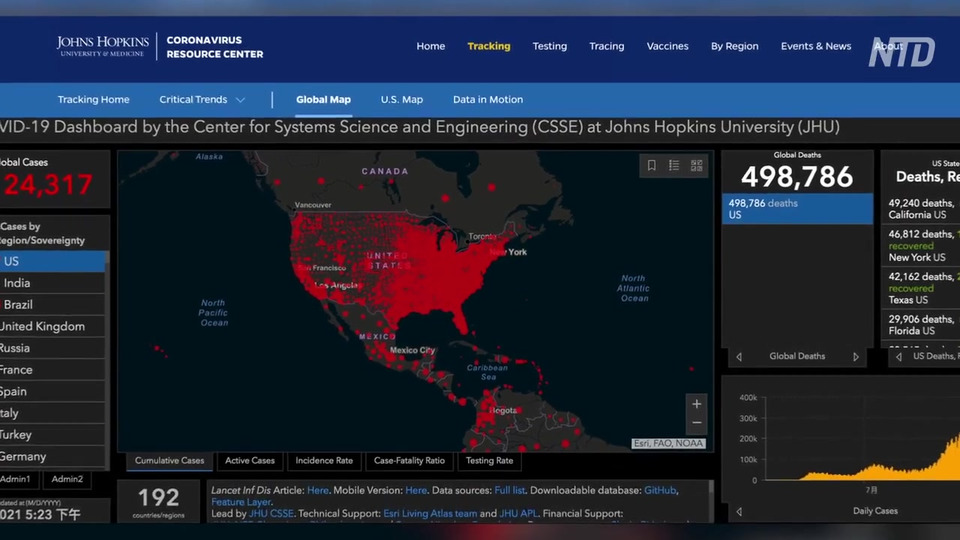This screenshot has width=960, height=540.
Task: Open the Lancet article Here link
Action: (x=318, y=490)
